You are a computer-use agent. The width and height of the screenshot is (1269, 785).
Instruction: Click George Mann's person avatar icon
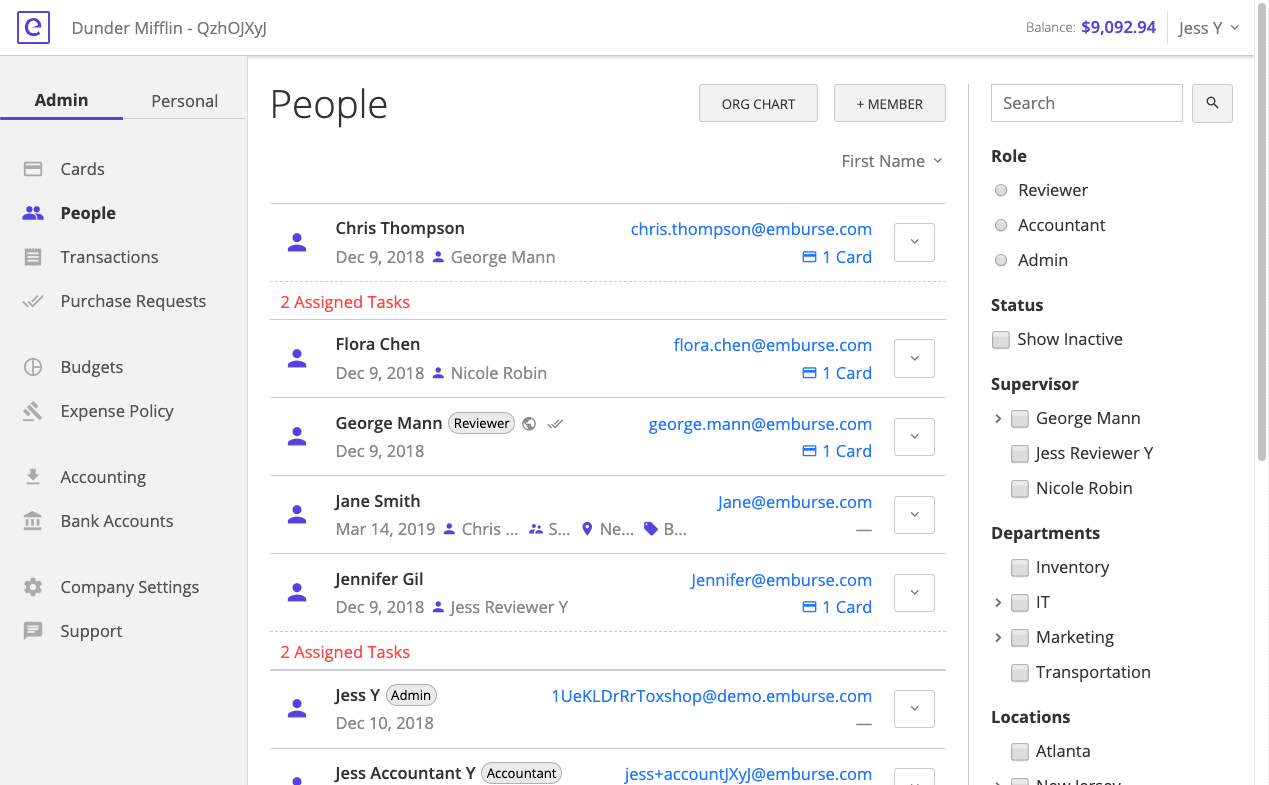tap(296, 436)
